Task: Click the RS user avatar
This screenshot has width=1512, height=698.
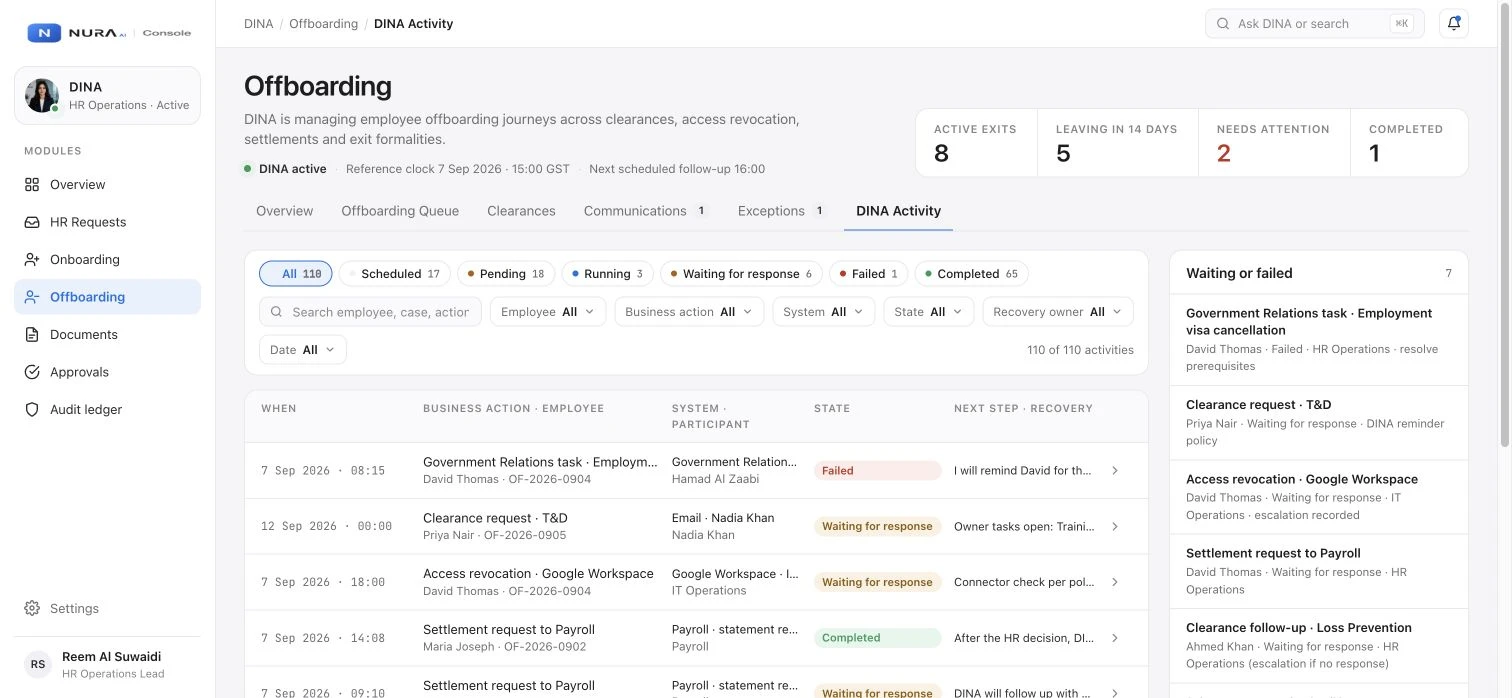Action: [38, 665]
